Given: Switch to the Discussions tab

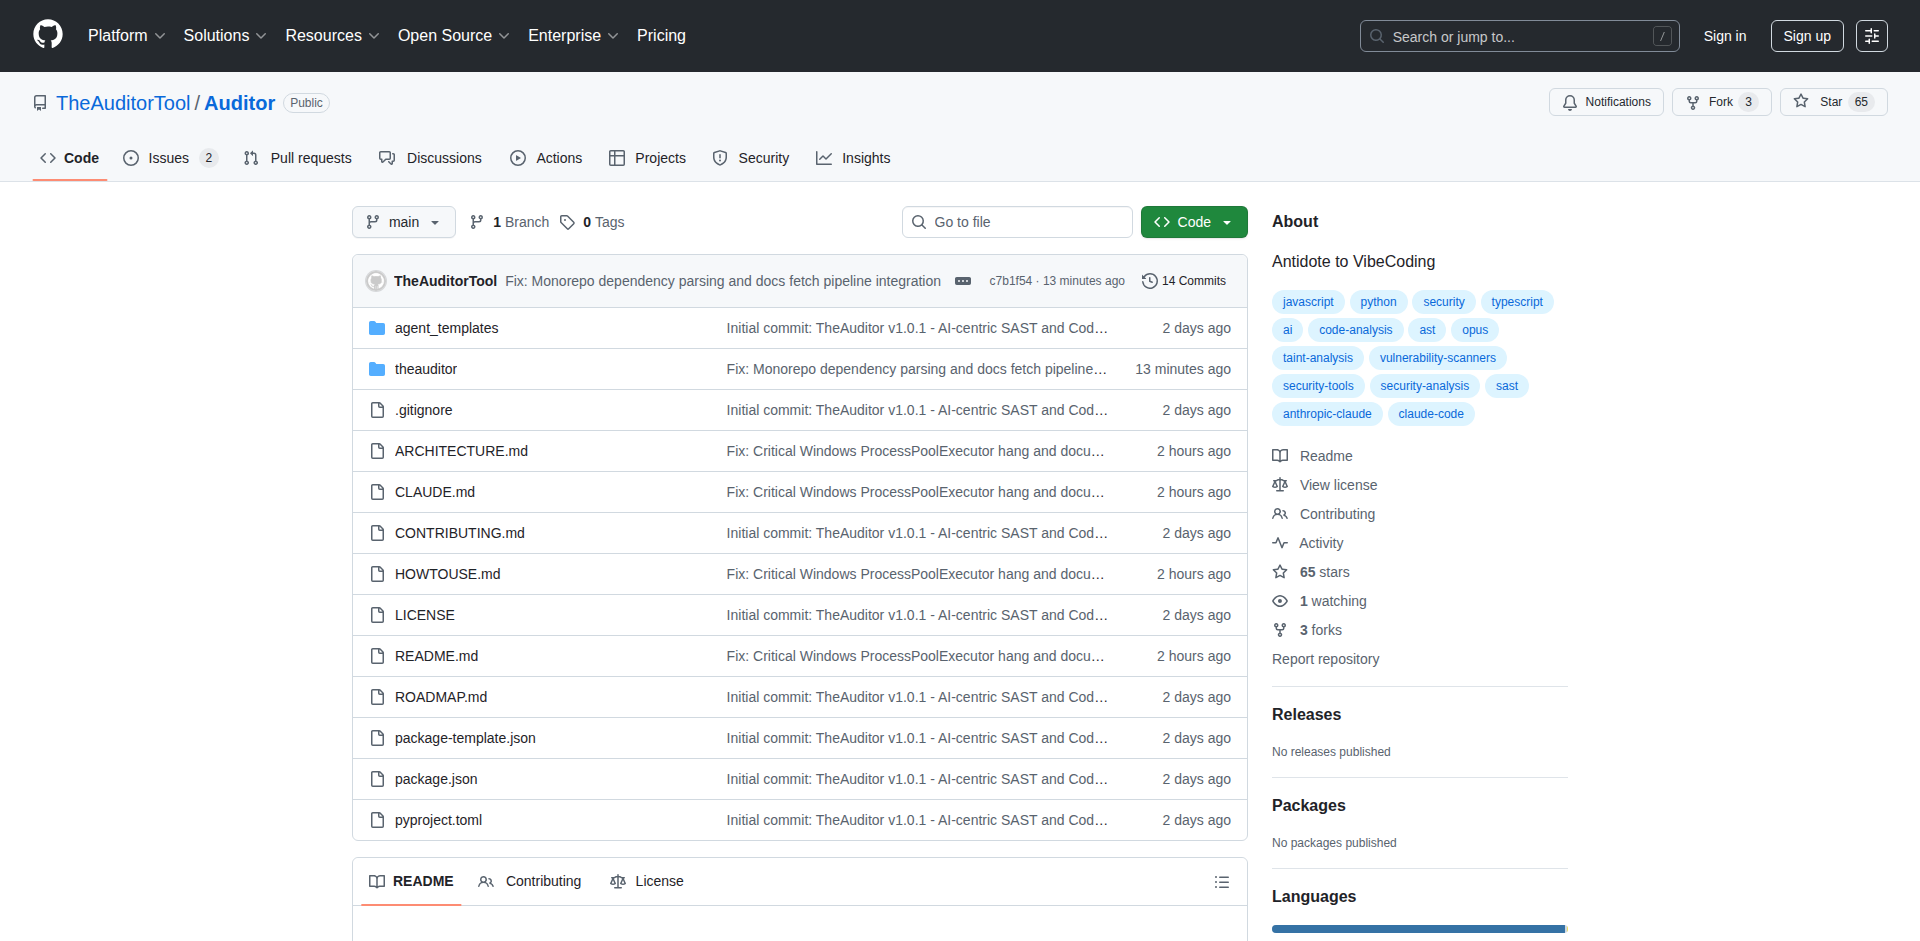Looking at the screenshot, I should [x=430, y=158].
